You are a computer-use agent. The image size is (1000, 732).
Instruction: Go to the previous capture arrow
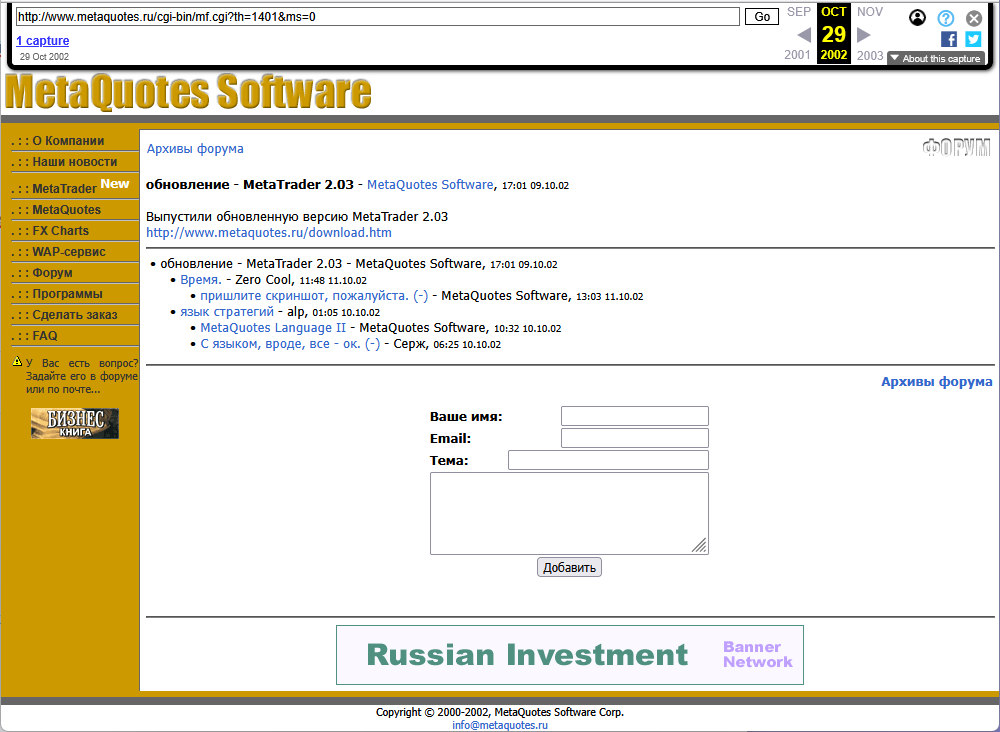click(804, 34)
